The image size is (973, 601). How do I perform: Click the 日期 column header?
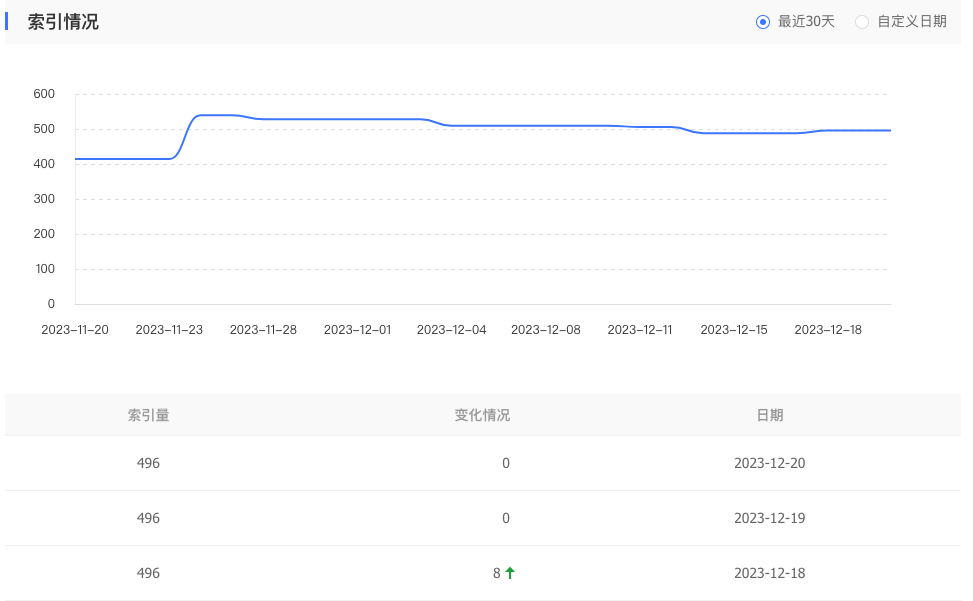[x=769, y=415]
